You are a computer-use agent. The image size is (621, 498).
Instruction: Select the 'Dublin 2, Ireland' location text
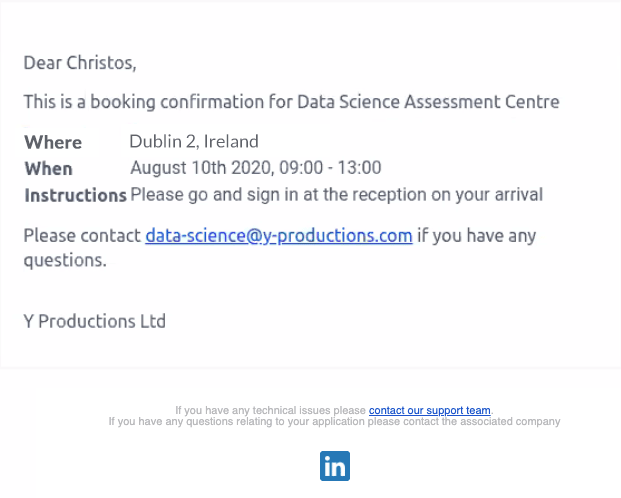click(x=194, y=142)
